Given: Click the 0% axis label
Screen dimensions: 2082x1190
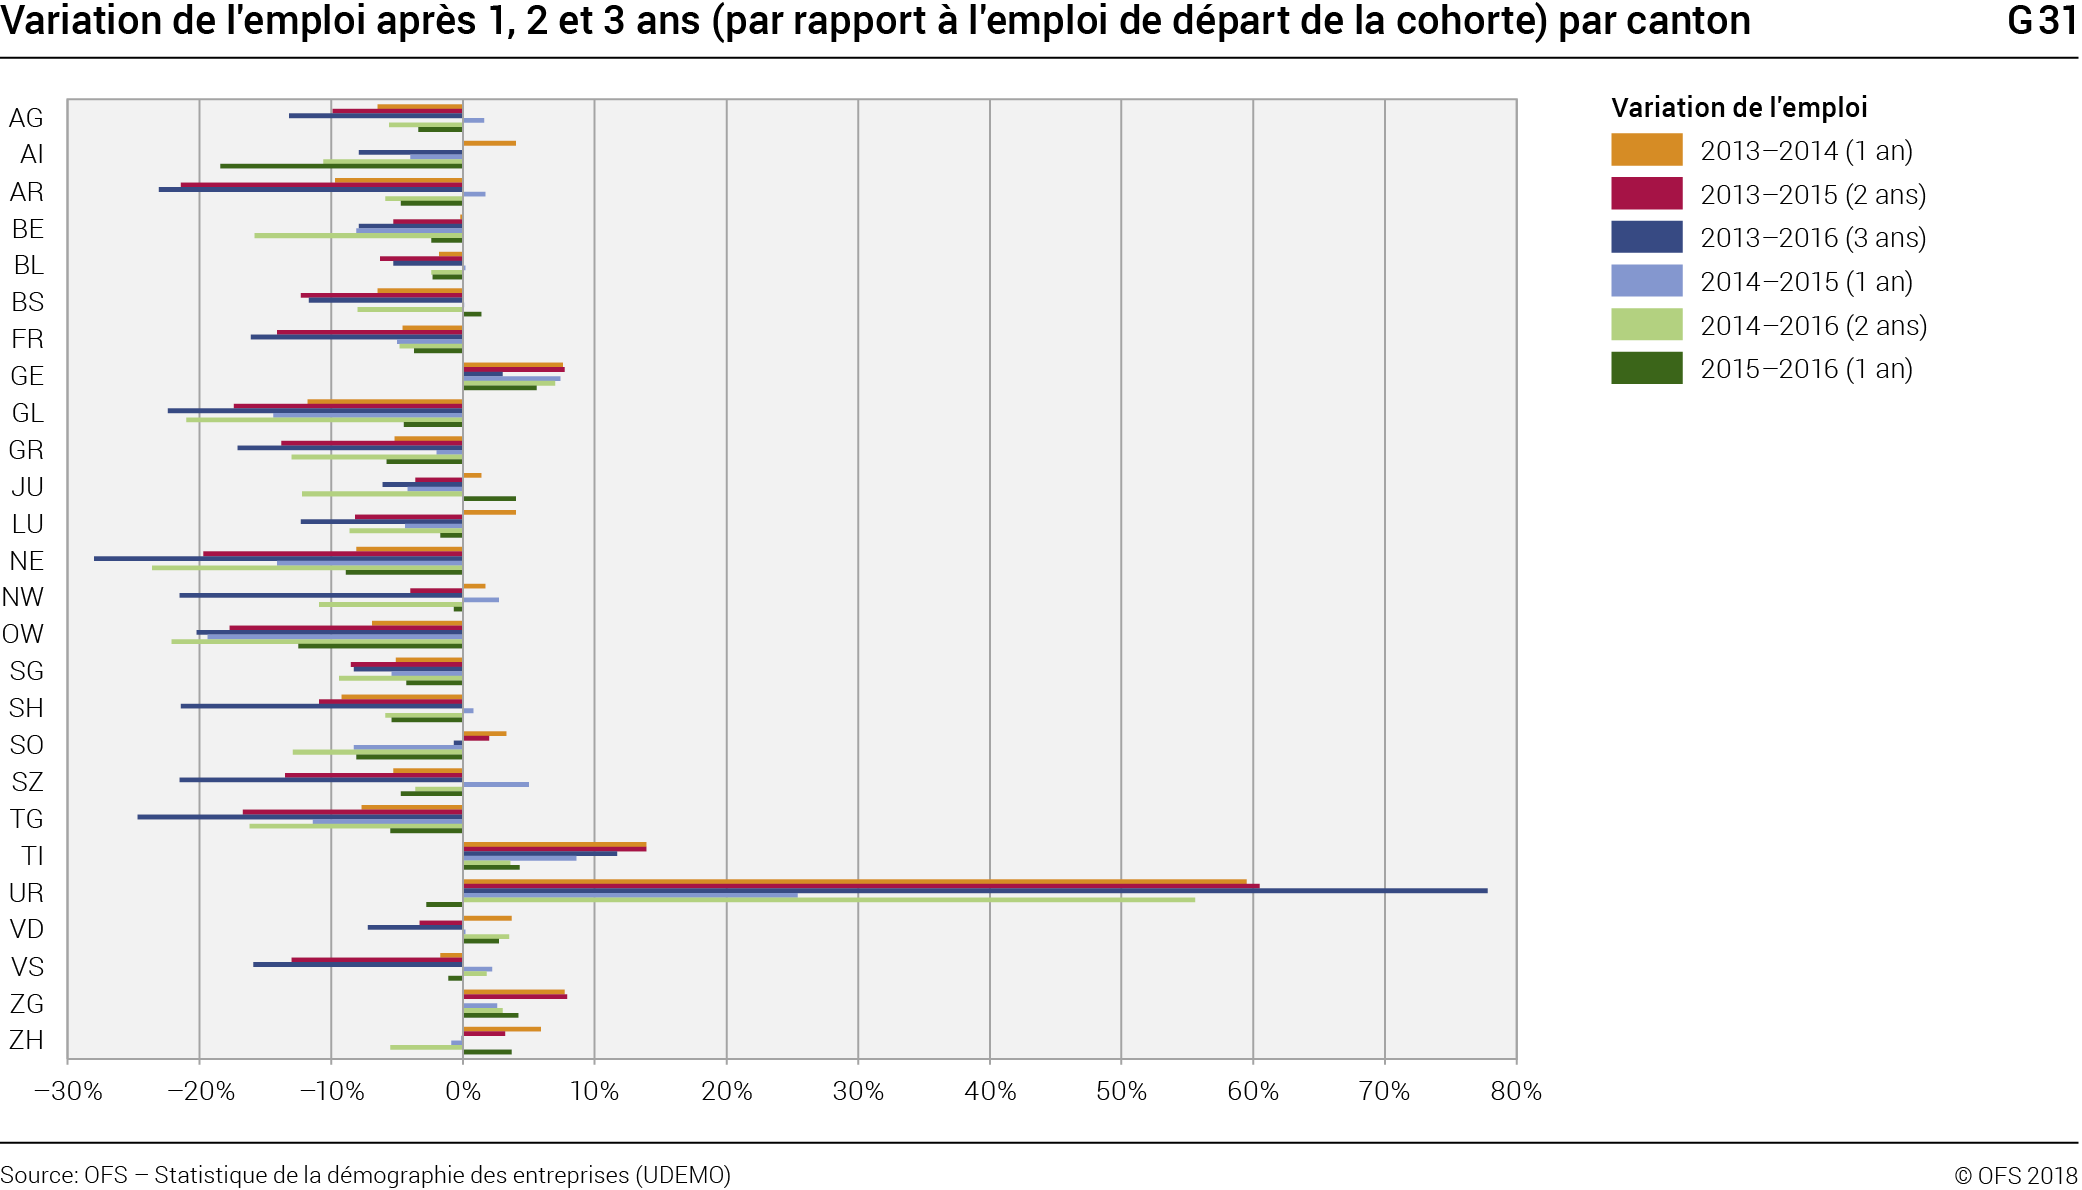Looking at the screenshot, I should [463, 1091].
